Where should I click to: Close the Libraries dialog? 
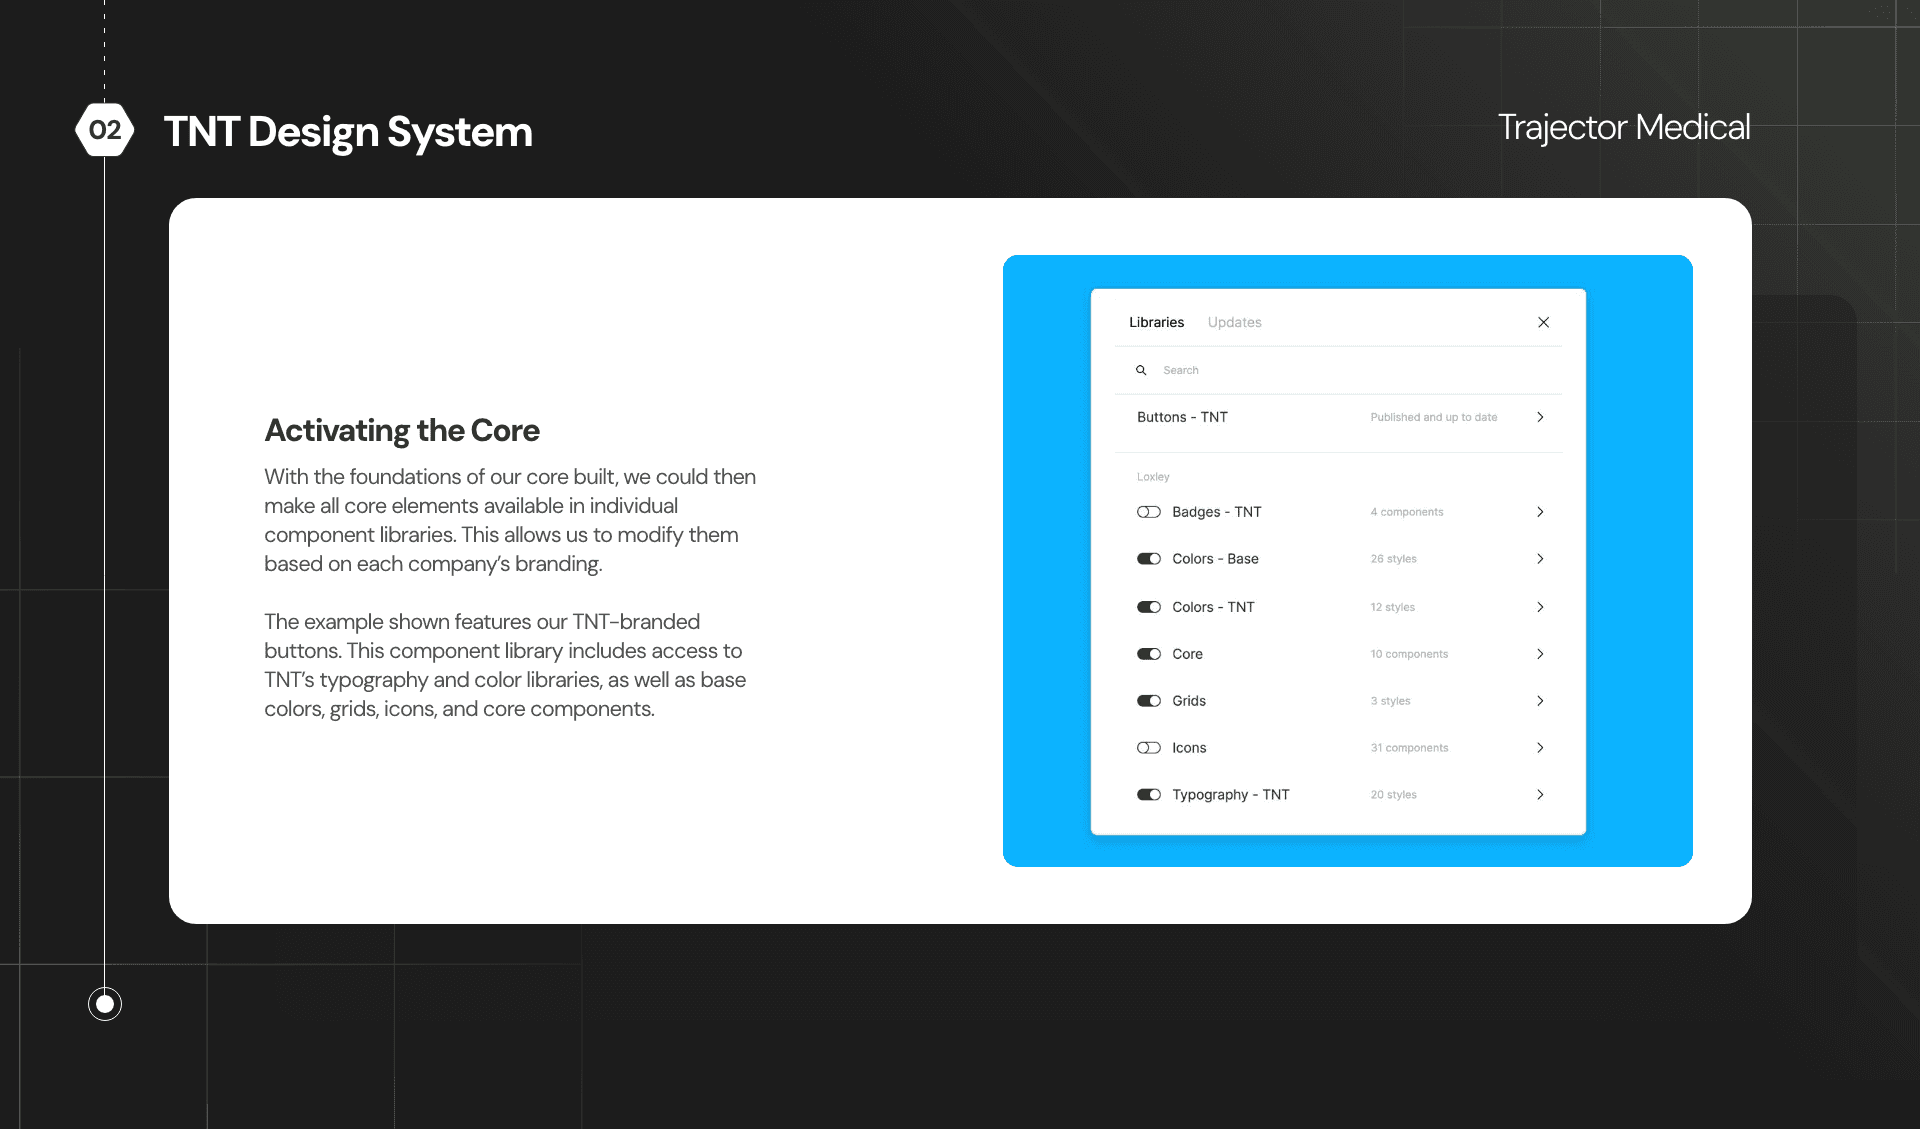pyautogui.click(x=1543, y=322)
